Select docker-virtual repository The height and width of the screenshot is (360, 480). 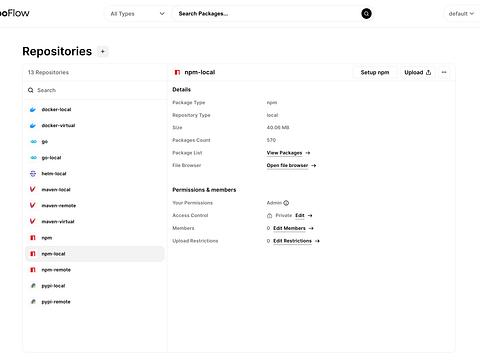(x=95, y=125)
